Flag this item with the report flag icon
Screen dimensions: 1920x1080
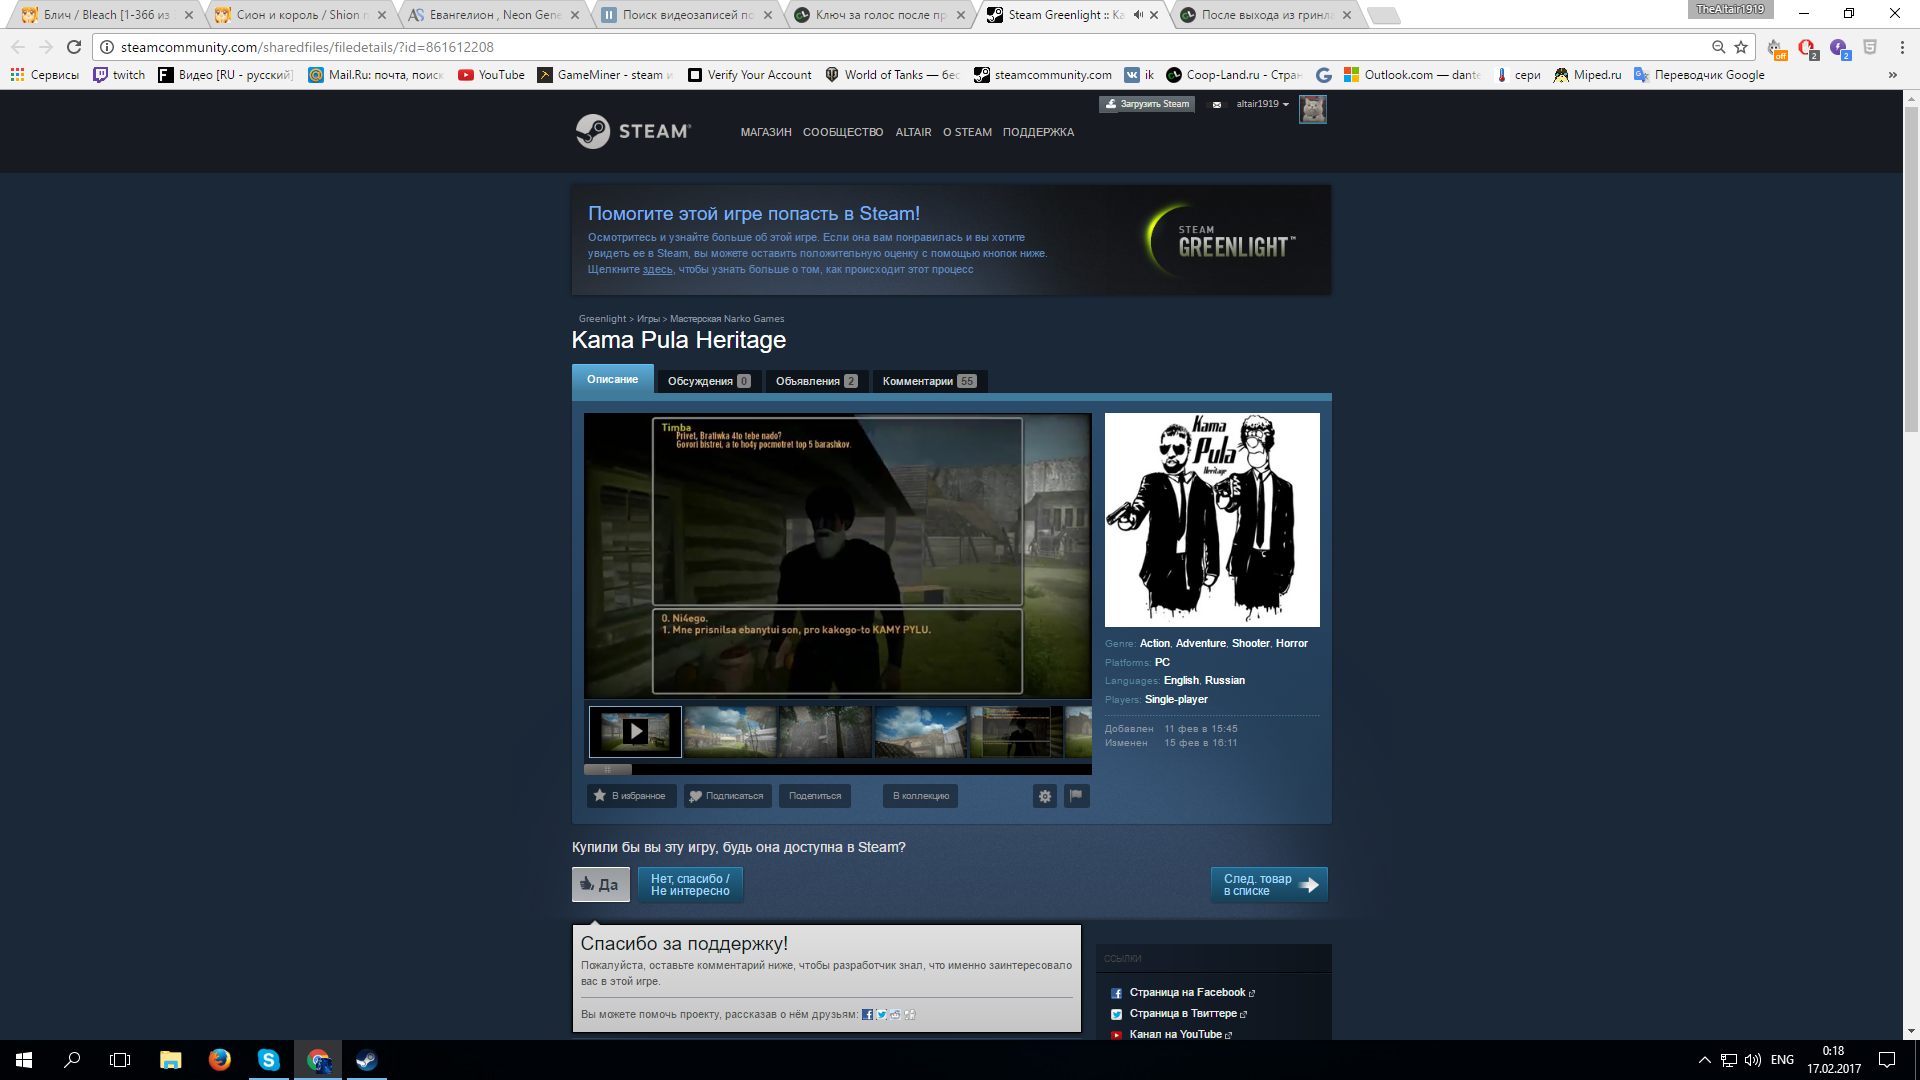(x=1076, y=796)
